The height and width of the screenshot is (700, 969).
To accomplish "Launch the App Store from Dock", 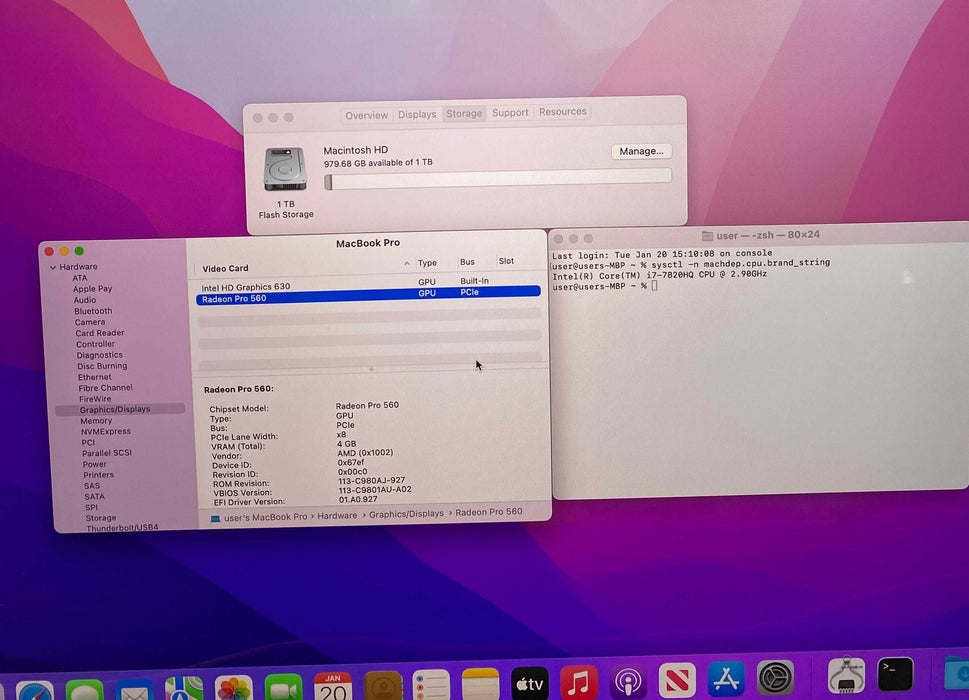I will point(726,678).
